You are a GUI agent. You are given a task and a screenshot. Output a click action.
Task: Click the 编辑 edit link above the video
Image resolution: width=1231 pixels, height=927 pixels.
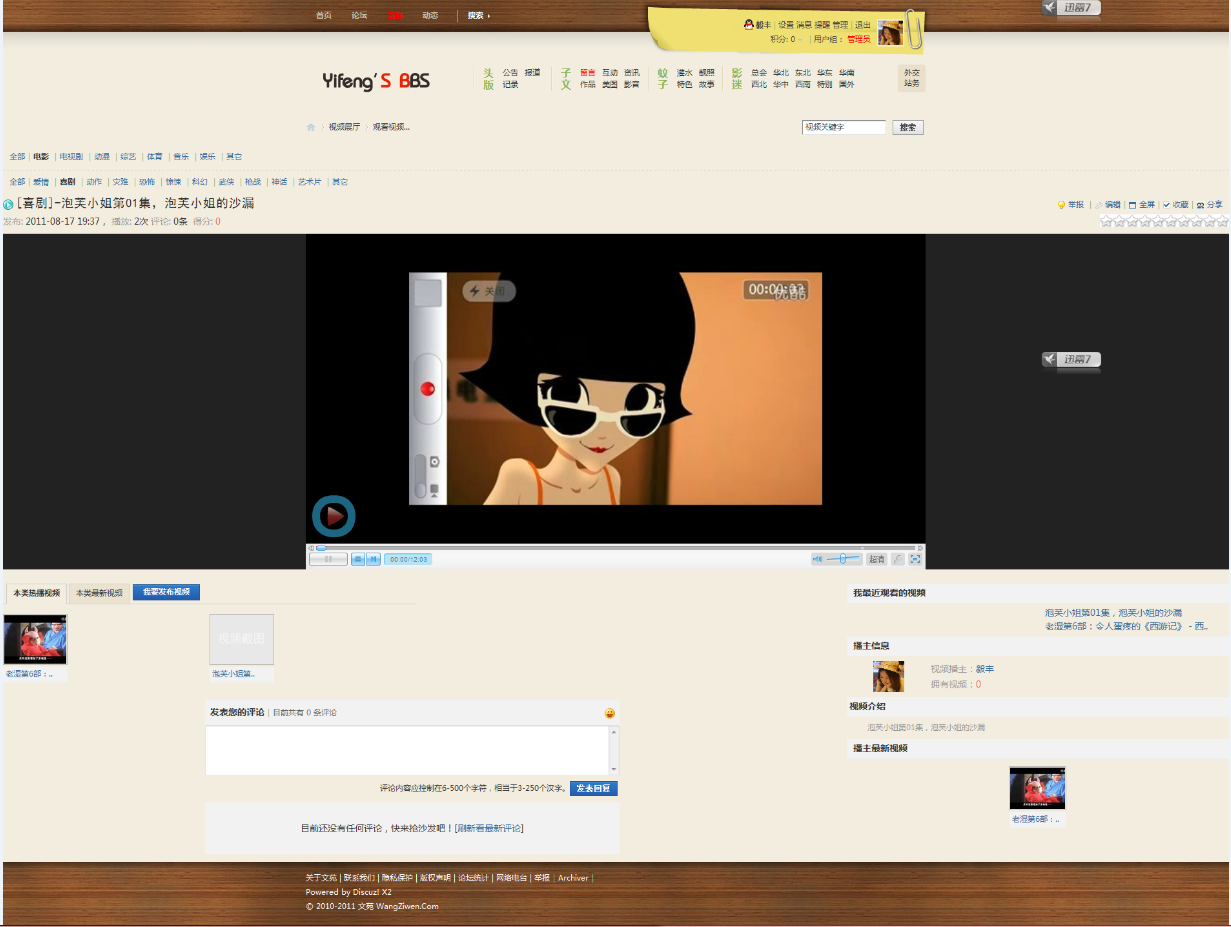tap(1108, 204)
